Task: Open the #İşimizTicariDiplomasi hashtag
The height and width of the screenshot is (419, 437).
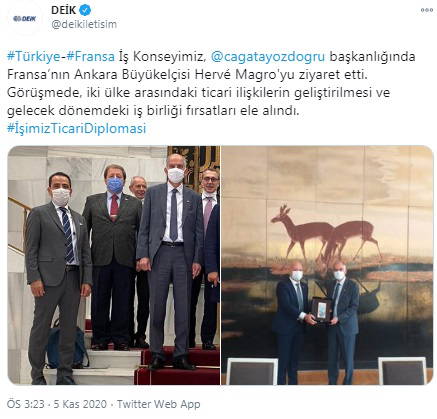Action: coord(77,128)
